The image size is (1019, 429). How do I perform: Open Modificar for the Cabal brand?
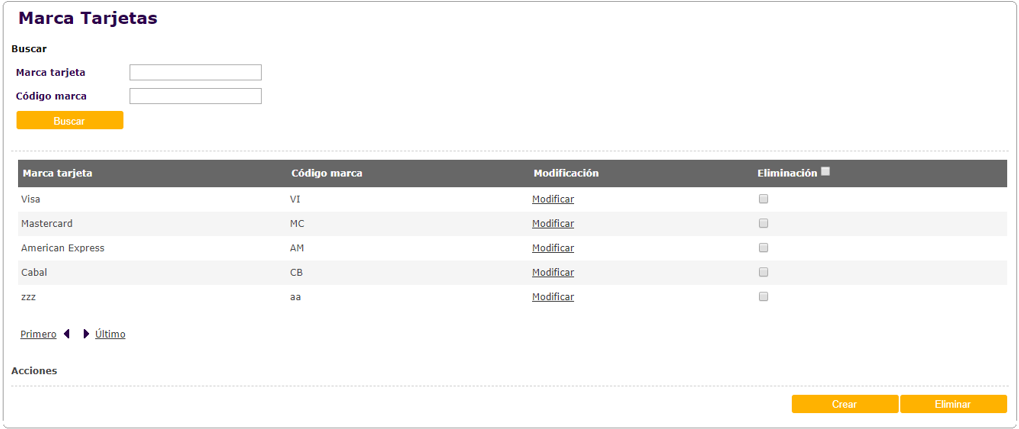pyautogui.click(x=553, y=272)
